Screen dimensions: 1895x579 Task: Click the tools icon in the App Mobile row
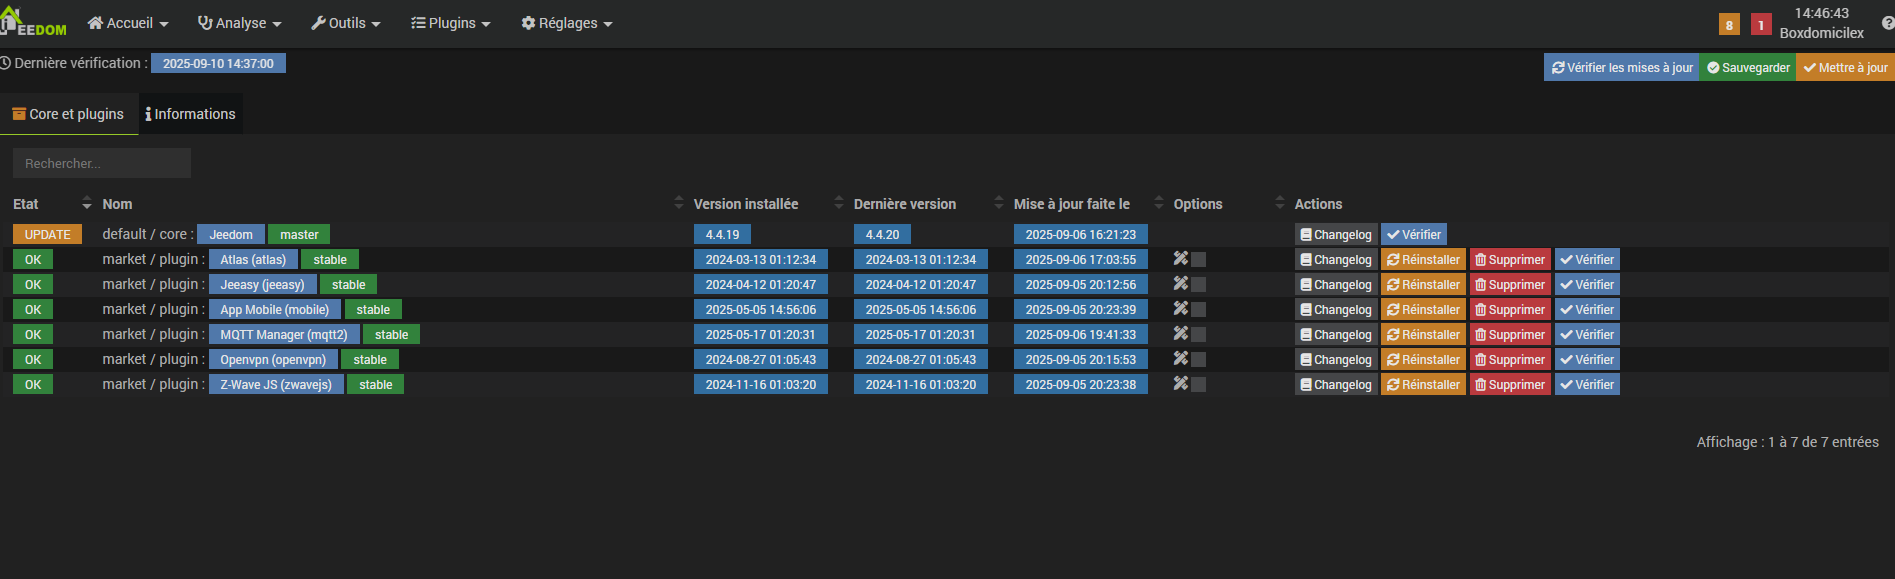[1180, 309]
